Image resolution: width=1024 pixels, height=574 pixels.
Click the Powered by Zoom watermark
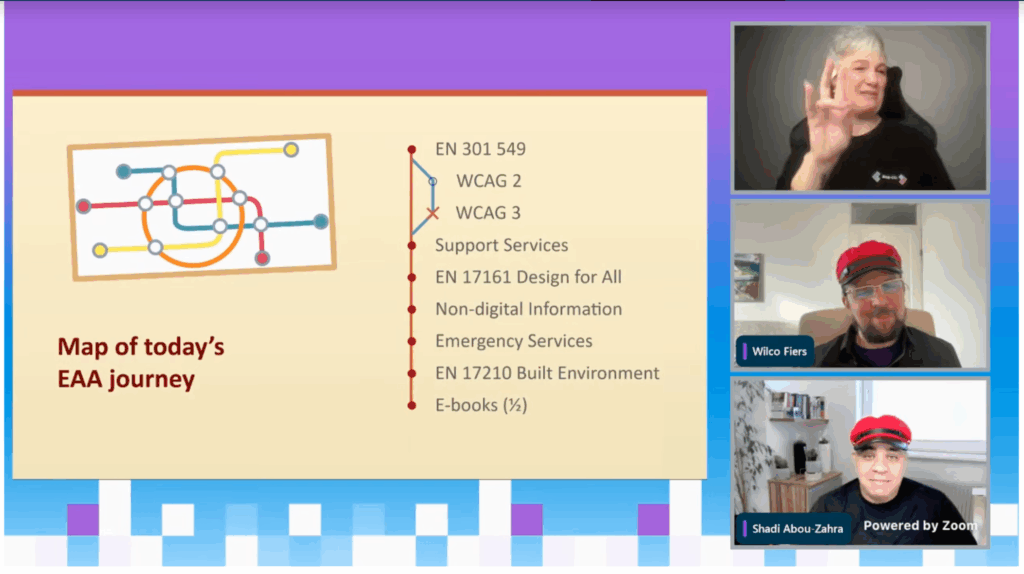tap(920, 525)
